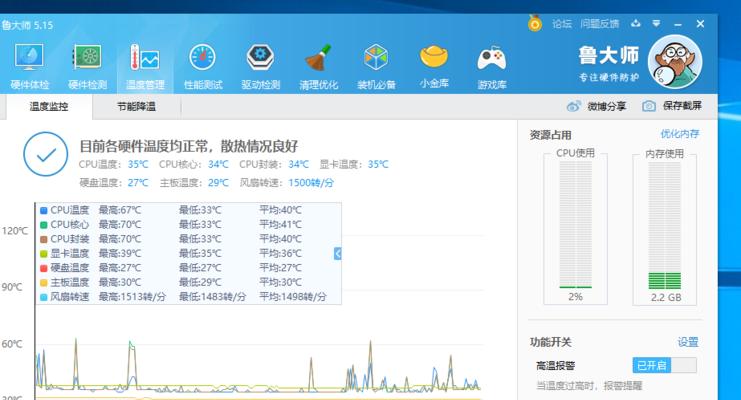This screenshot has width=741, height=400.
Task: Click the 内存使用 2.2 GB meter
Action: click(x=664, y=229)
